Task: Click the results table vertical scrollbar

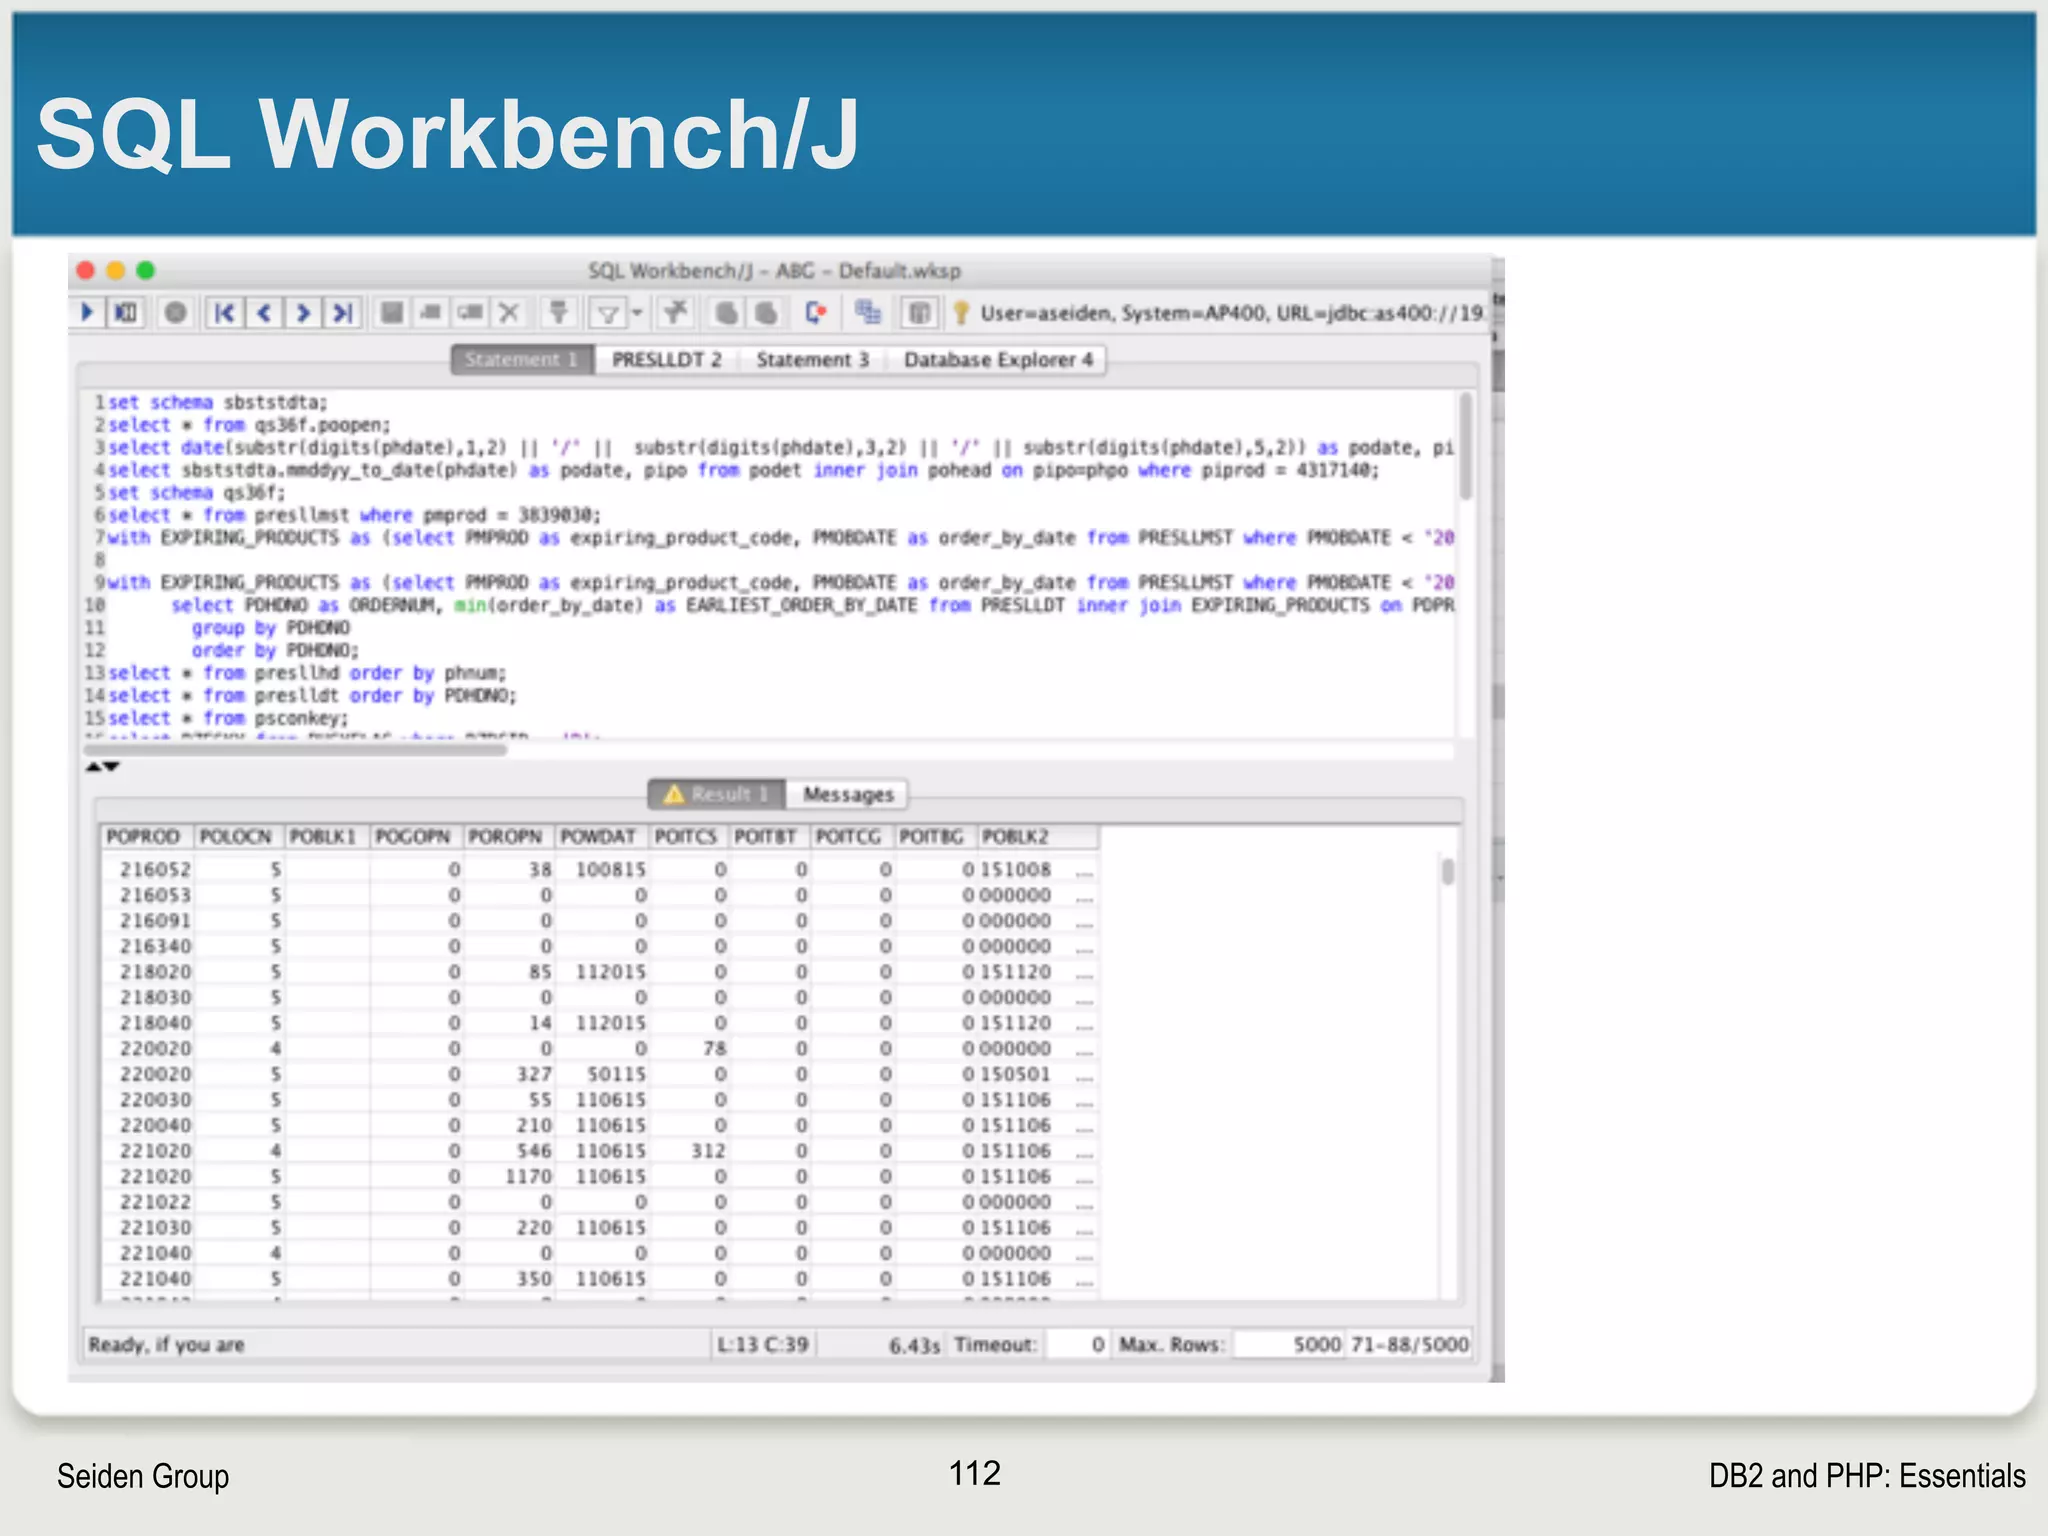Action: [x=1448, y=872]
